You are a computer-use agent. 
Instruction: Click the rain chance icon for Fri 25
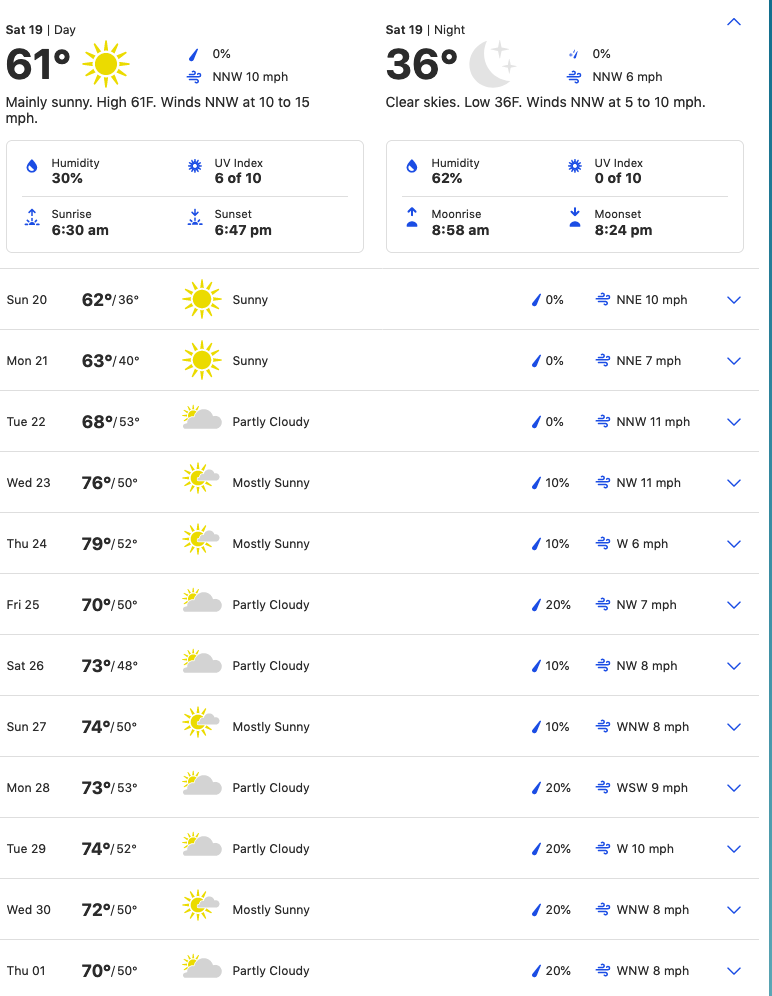(536, 605)
